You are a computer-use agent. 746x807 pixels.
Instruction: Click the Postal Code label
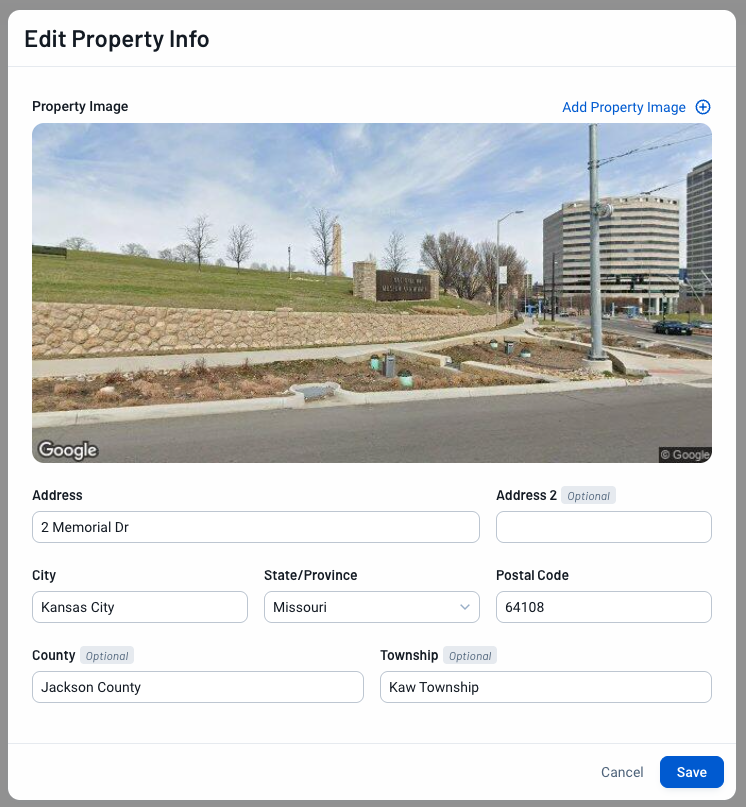[532, 575]
